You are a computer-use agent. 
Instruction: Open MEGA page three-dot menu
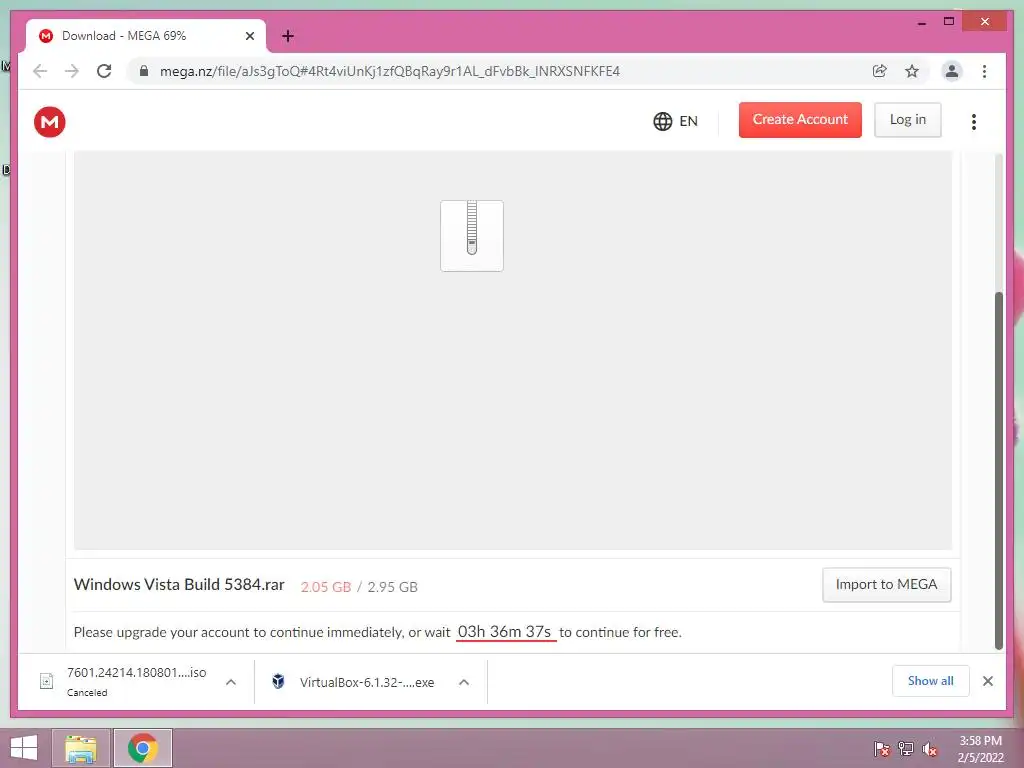(x=974, y=121)
